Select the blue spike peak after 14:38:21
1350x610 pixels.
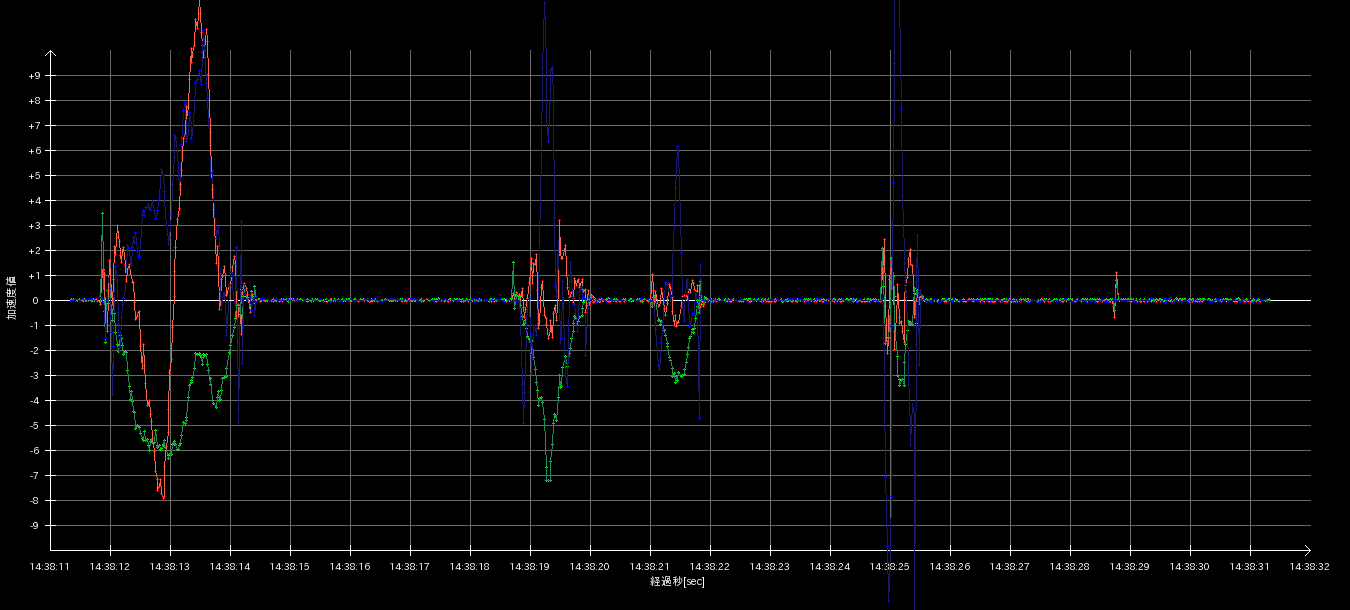pyautogui.click(x=678, y=147)
